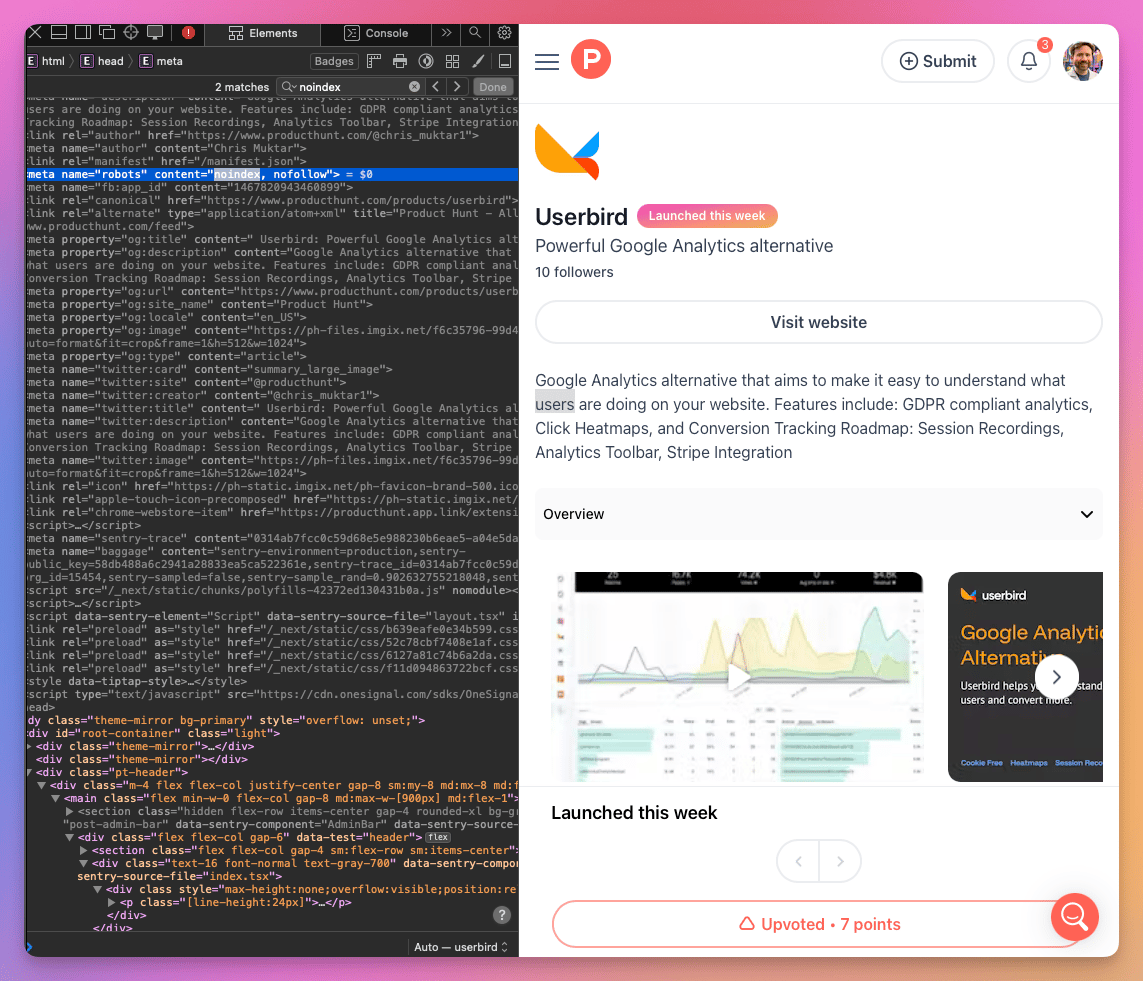Open inspector search magnifier

[475, 33]
